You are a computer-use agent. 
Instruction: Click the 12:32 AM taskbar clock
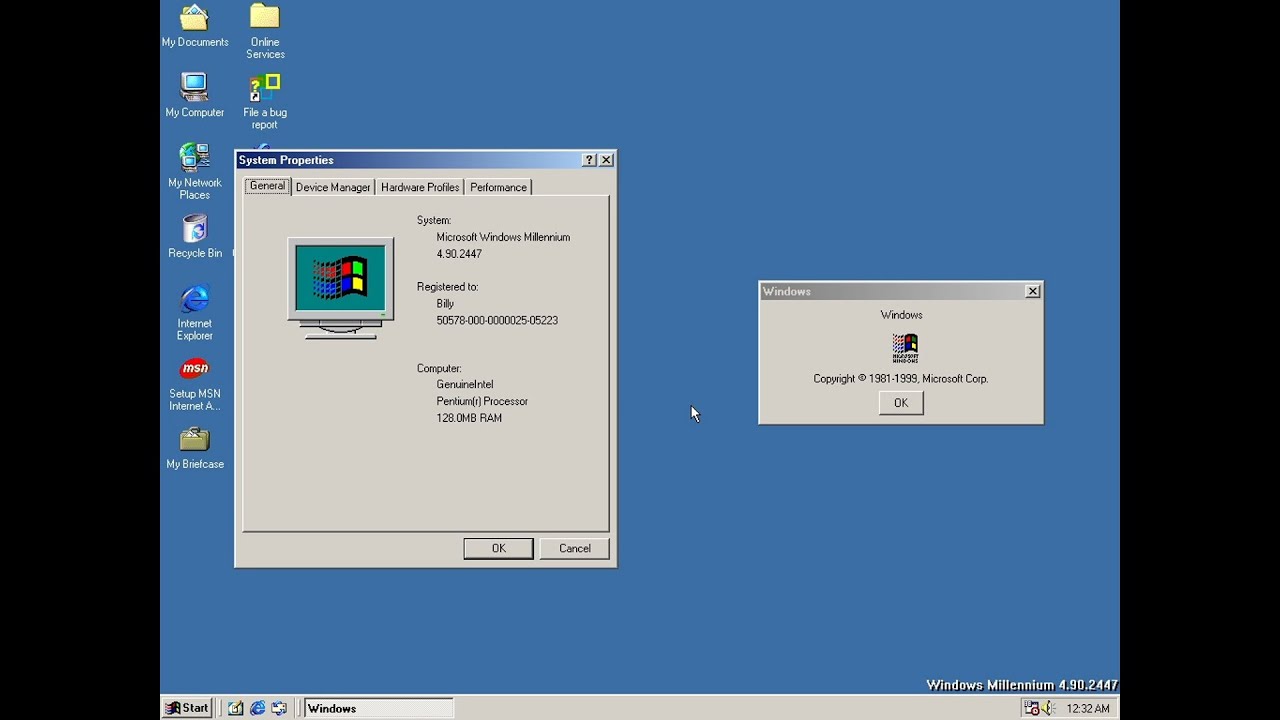pyautogui.click(x=1088, y=708)
